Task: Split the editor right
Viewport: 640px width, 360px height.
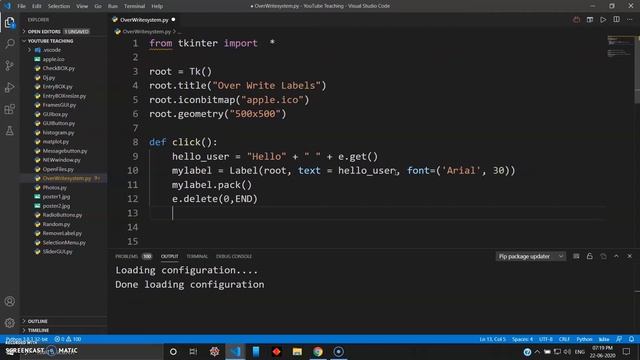Action: click(x=616, y=20)
